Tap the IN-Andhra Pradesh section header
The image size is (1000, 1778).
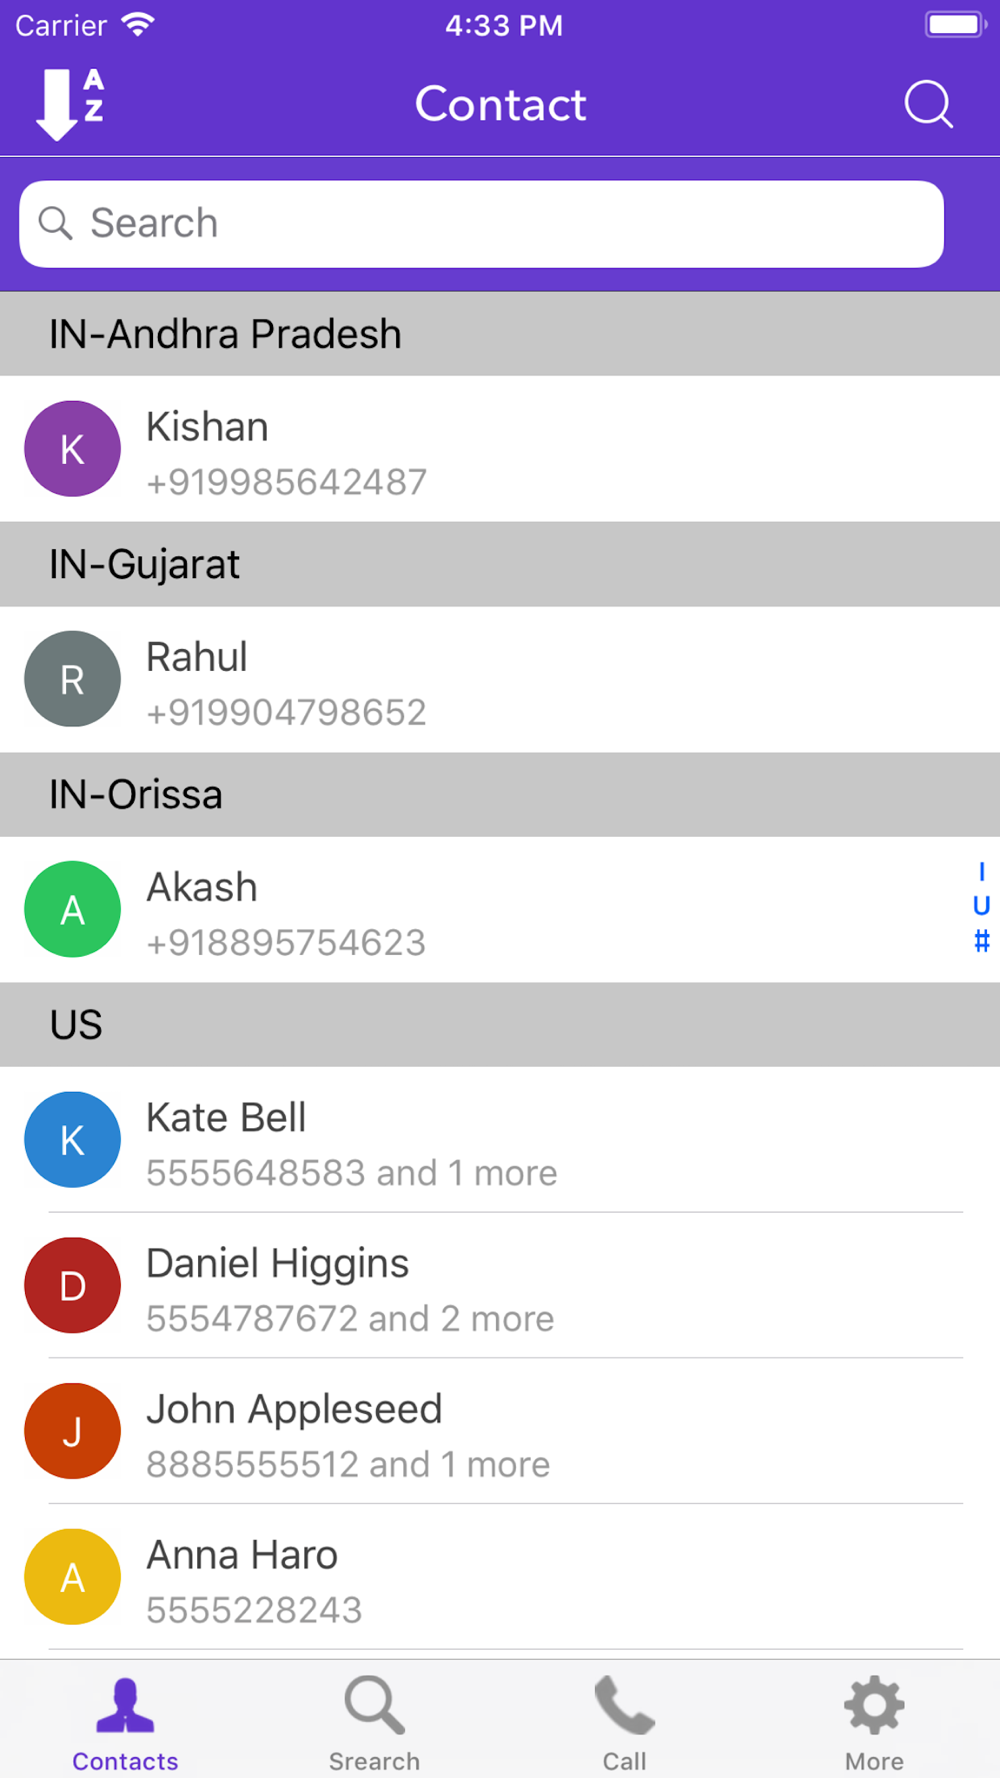500,334
